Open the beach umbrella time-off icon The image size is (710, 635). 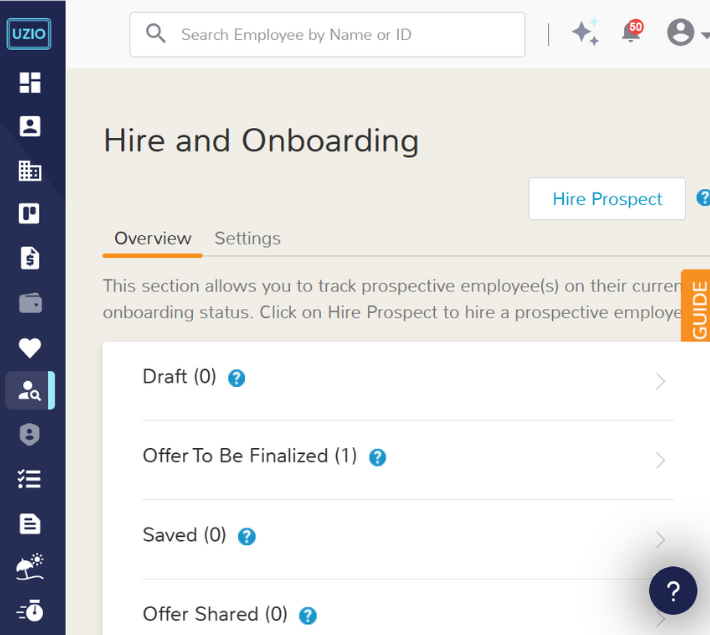(x=30, y=567)
